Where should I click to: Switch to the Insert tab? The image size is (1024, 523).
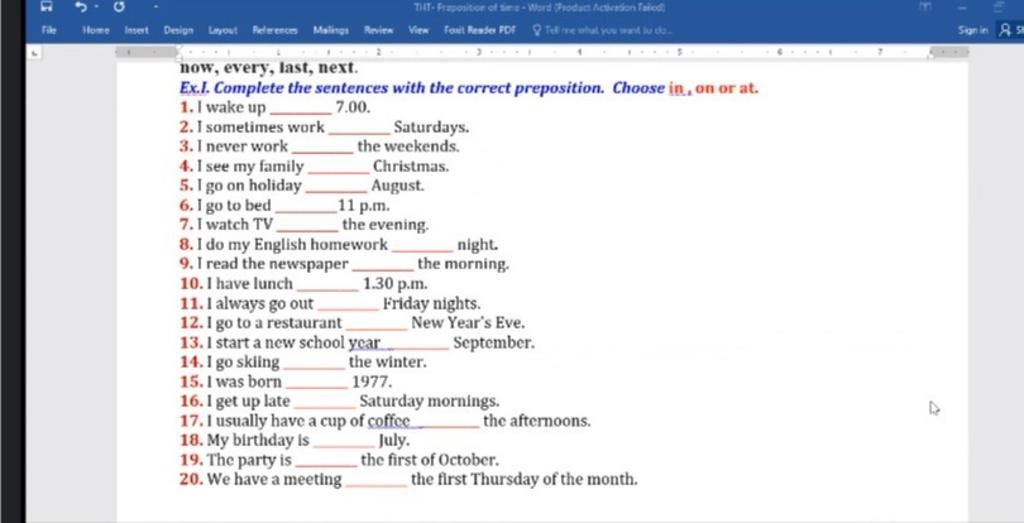pyautogui.click(x=137, y=30)
